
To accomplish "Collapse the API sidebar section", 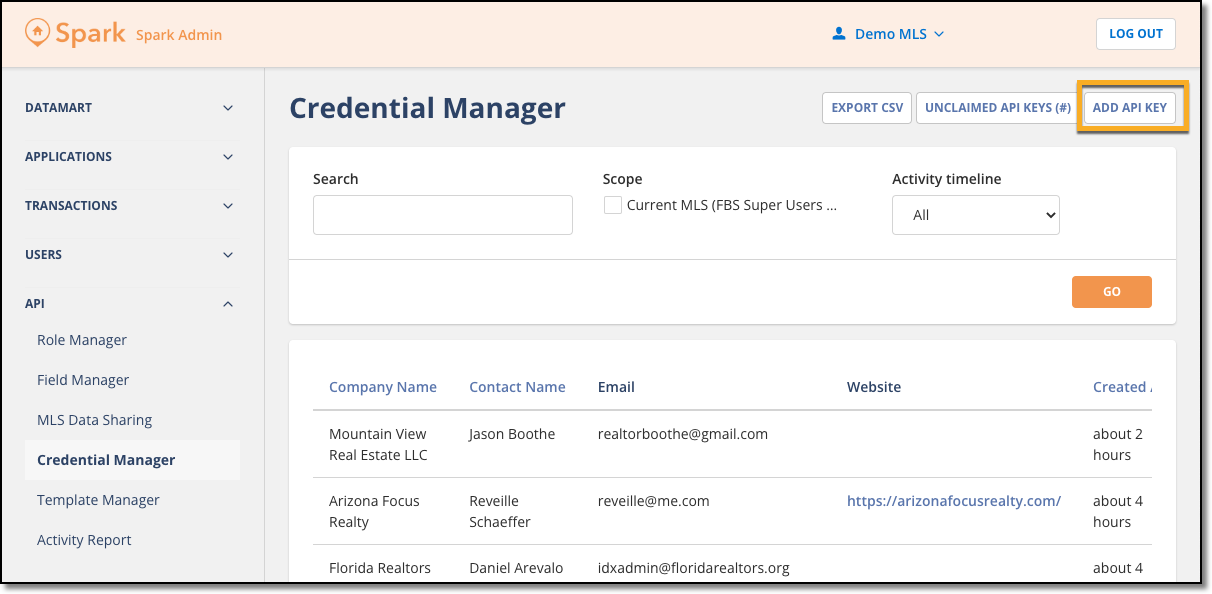I will point(130,304).
